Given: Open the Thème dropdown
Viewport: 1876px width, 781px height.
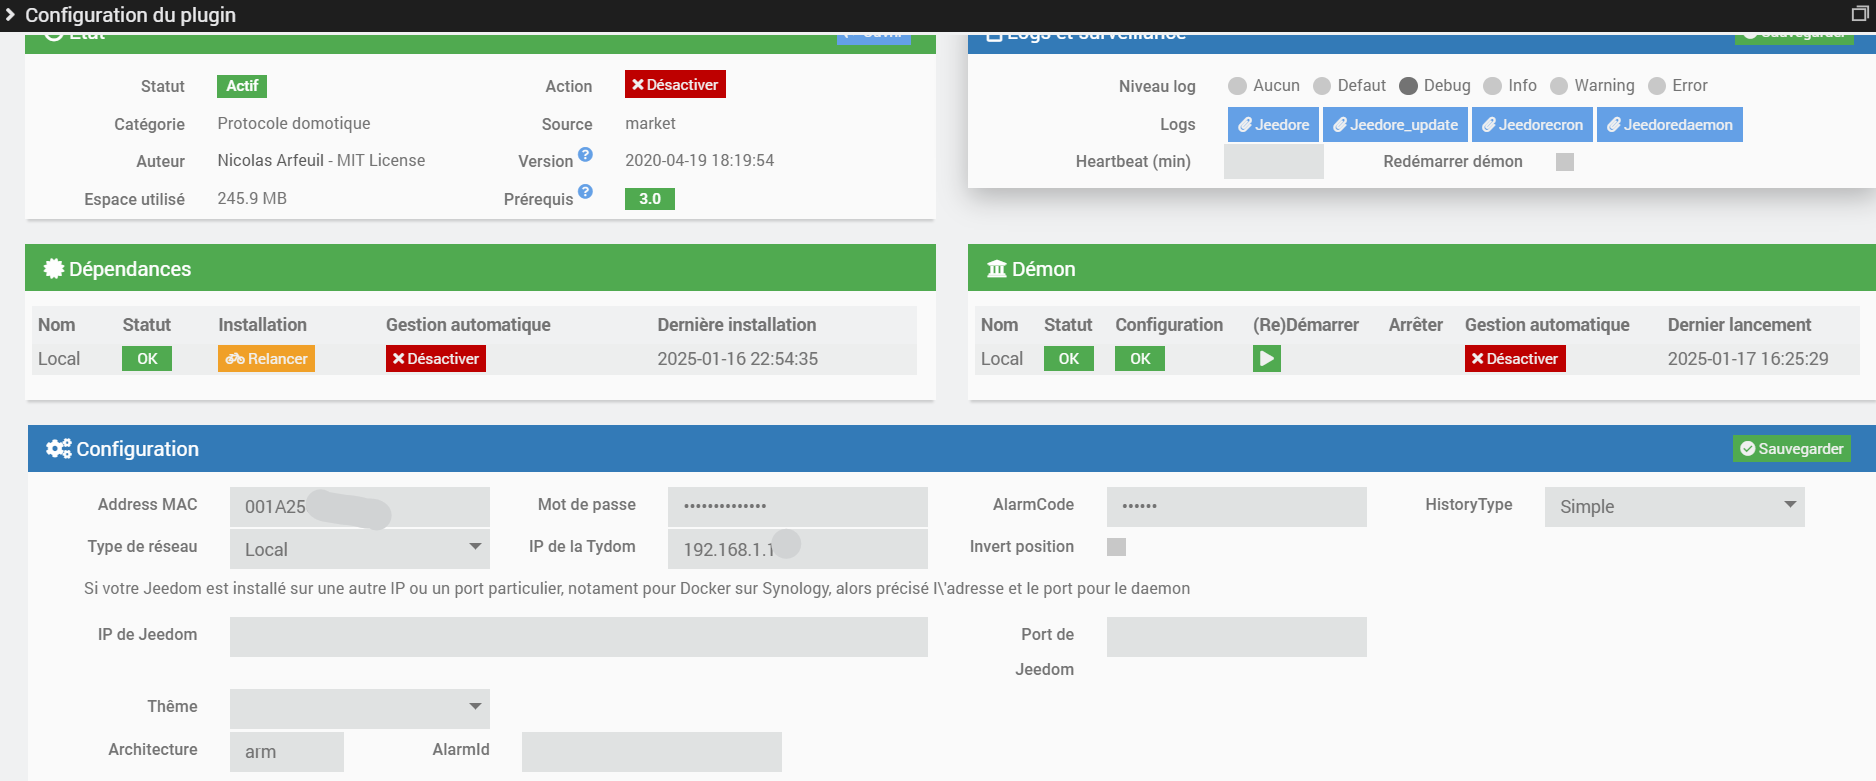Looking at the screenshot, I should (360, 709).
